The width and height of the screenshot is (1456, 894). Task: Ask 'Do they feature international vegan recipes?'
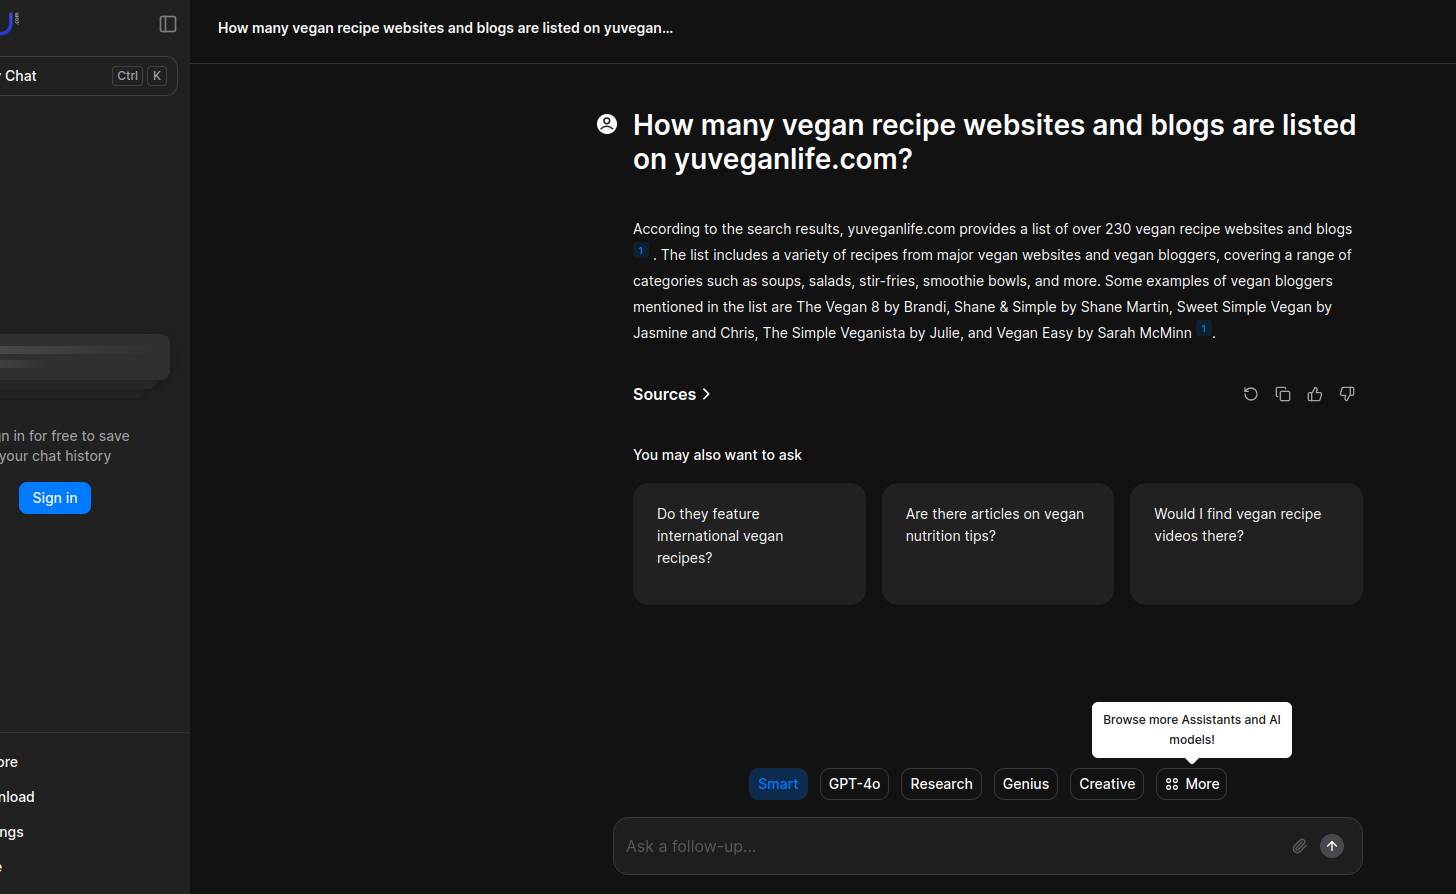tap(749, 544)
